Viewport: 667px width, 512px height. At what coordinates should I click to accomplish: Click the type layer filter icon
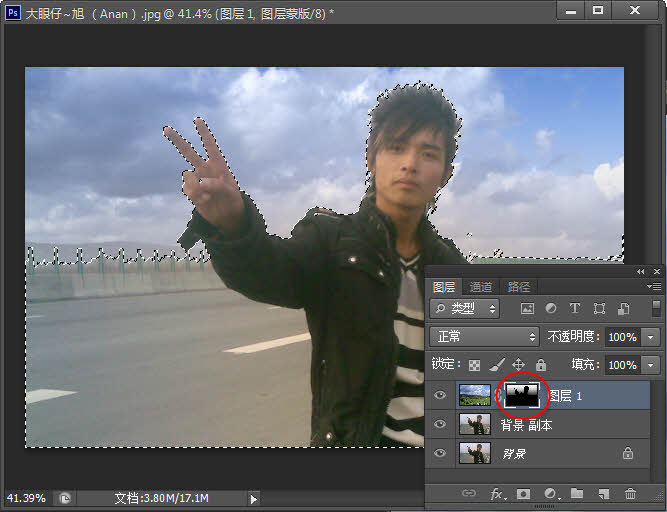[x=575, y=309]
